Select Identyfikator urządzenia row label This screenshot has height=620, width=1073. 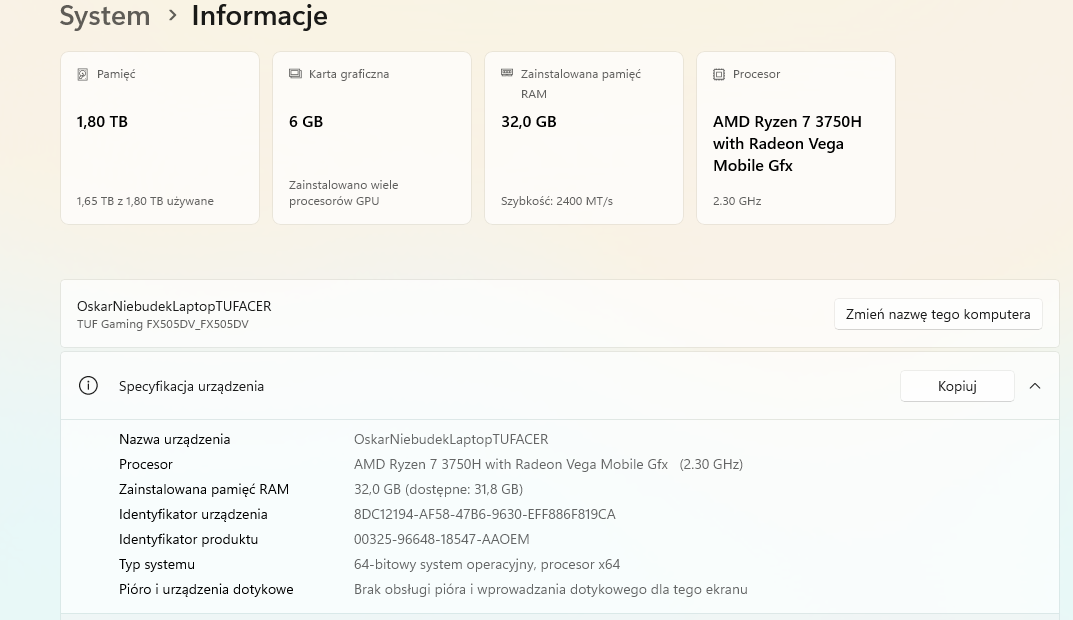tap(193, 515)
